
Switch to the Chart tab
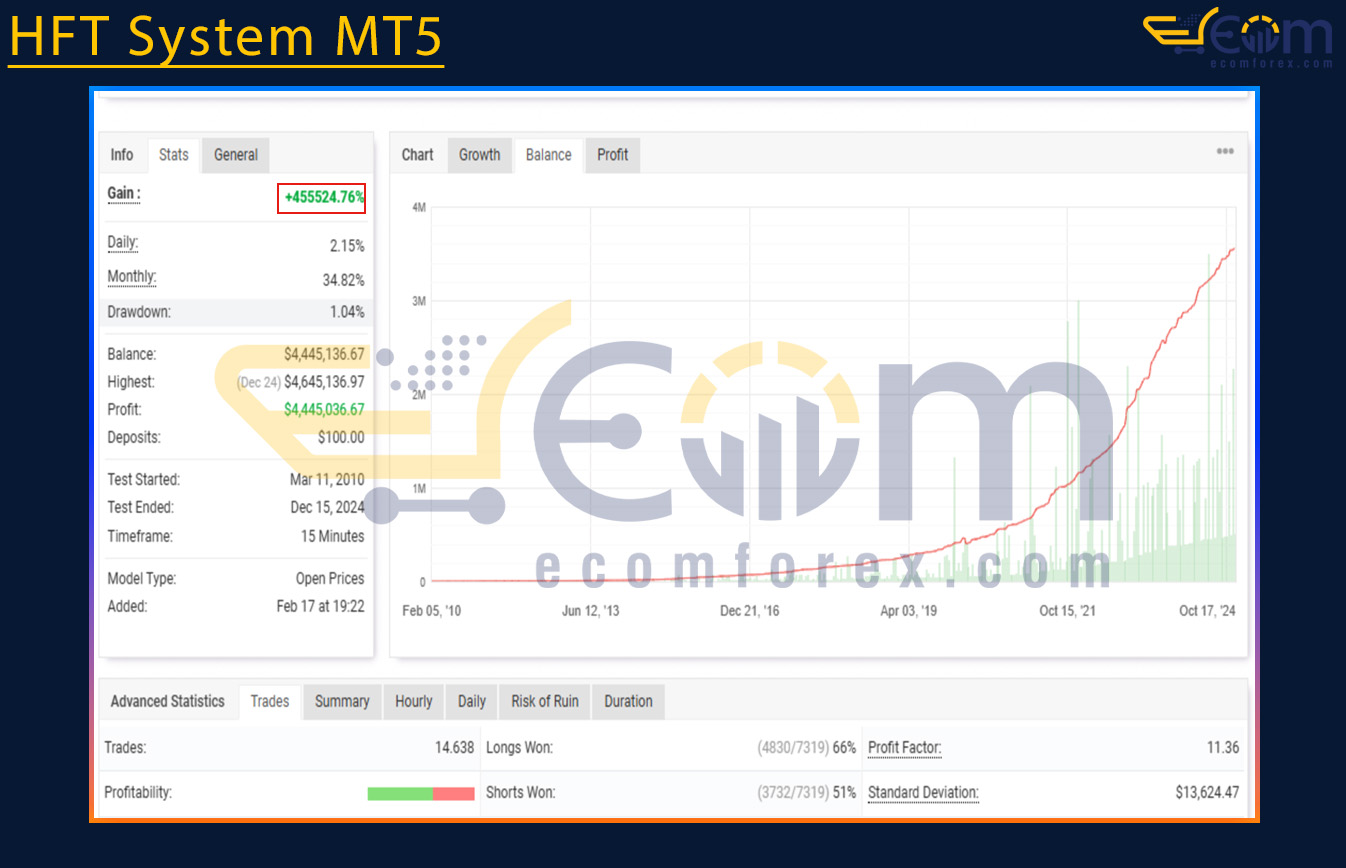click(x=418, y=155)
